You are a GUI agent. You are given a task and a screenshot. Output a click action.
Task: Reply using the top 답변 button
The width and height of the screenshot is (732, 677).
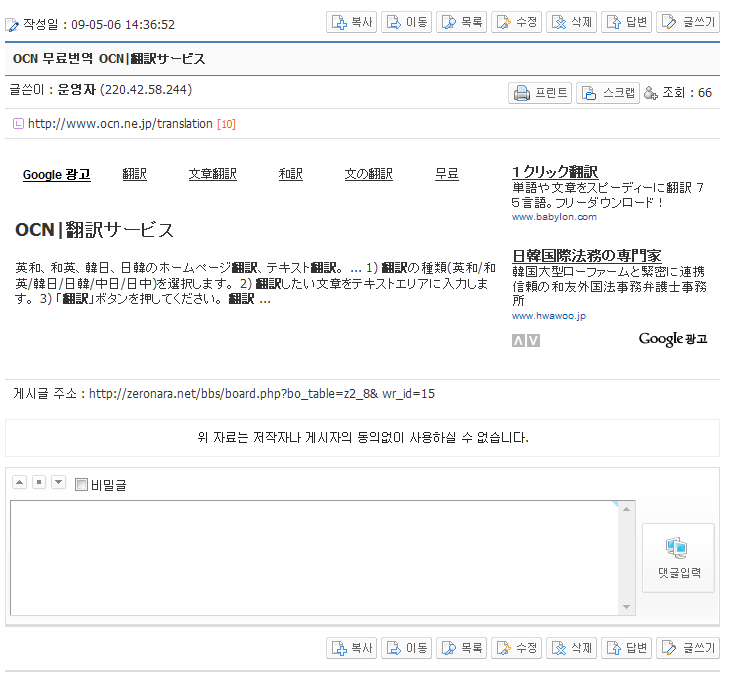coord(627,22)
